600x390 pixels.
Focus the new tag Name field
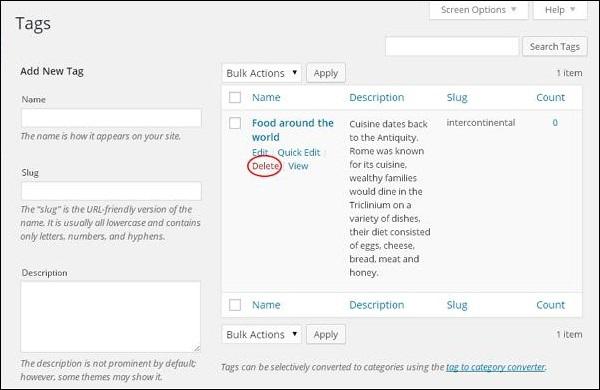(x=111, y=118)
